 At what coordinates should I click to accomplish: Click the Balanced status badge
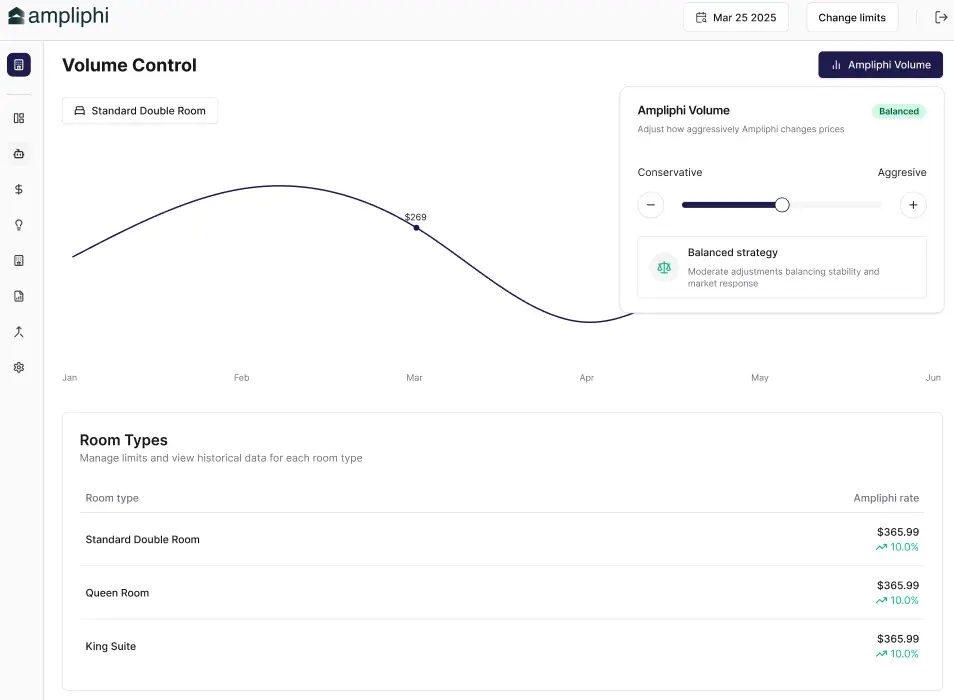click(898, 111)
